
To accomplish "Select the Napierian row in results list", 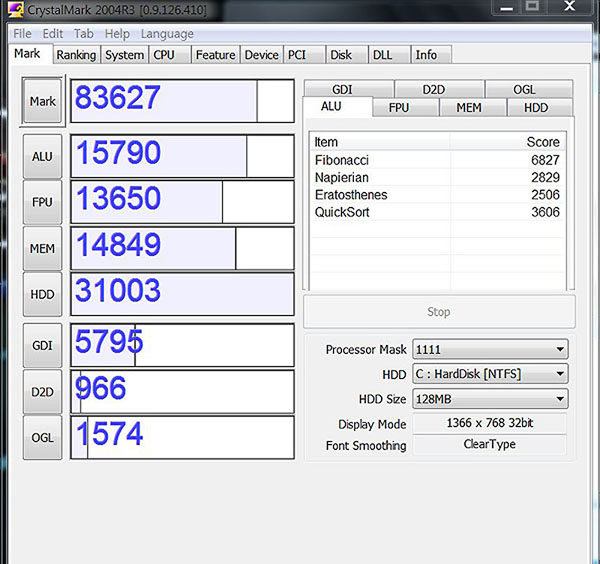I will point(437,178).
